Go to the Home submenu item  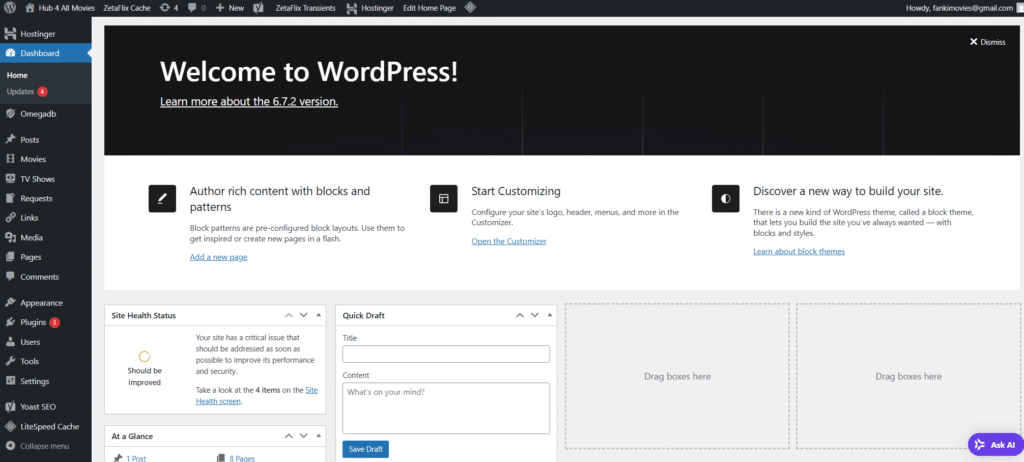point(18,75)
